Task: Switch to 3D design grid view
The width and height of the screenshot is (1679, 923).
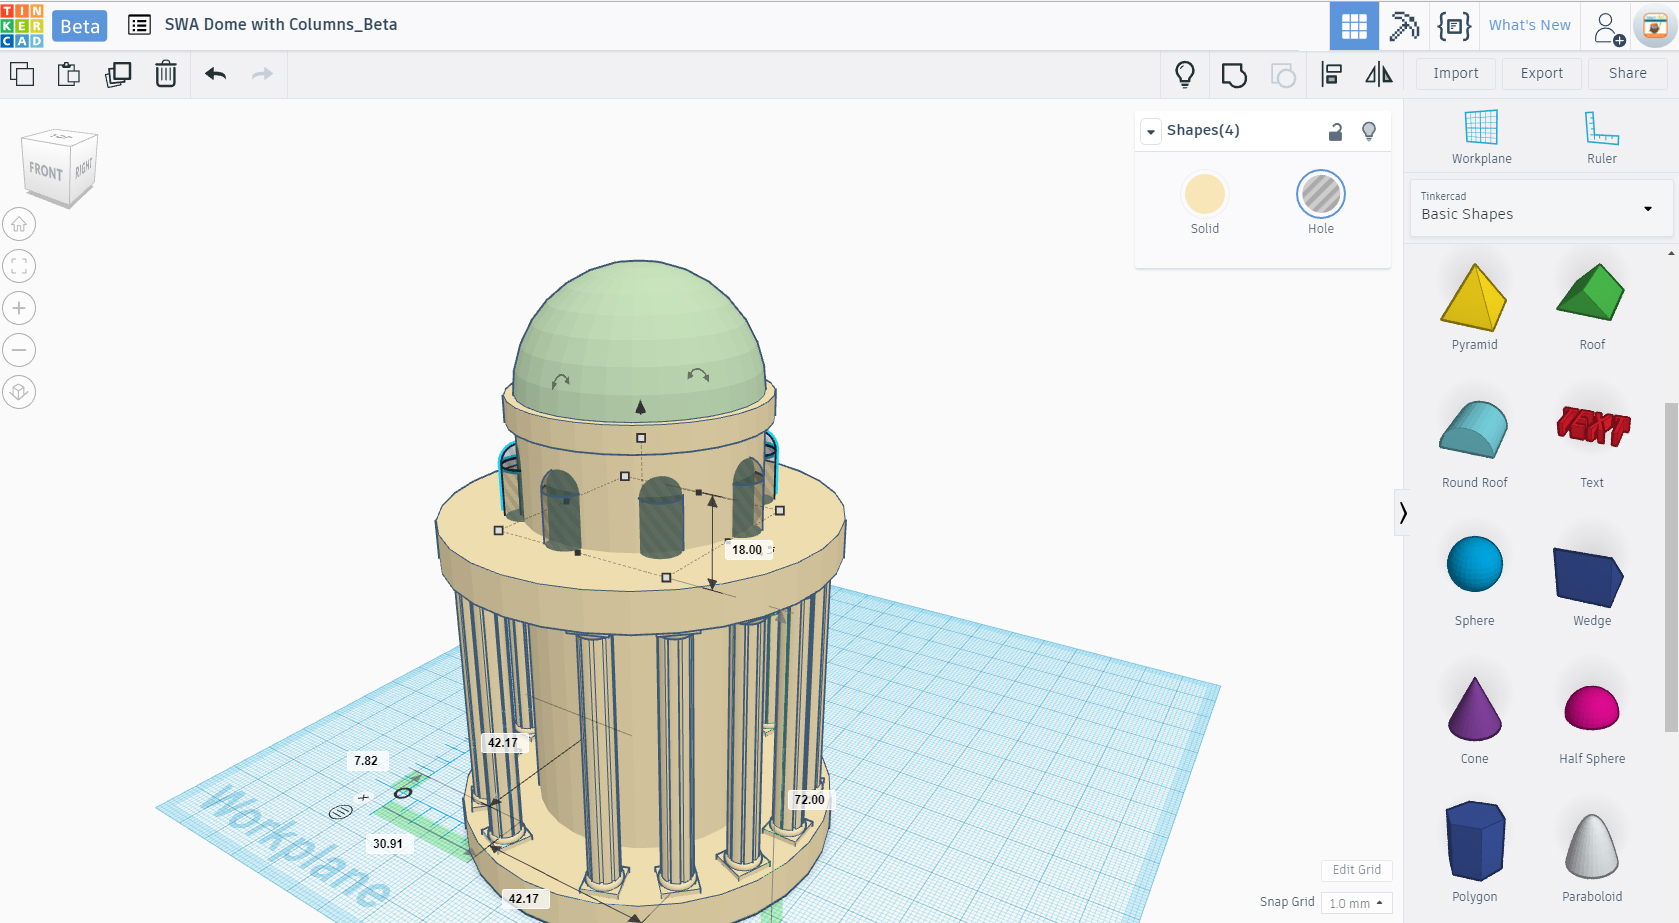Action: click(1354, 26)
